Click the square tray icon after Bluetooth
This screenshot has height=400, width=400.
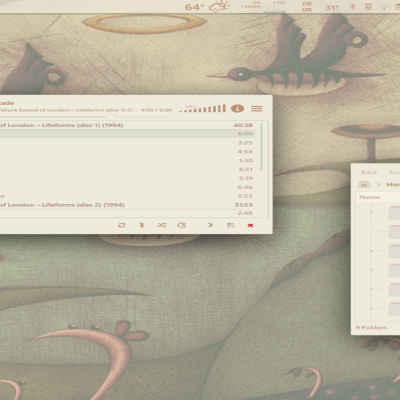click(x=368, y=7)
